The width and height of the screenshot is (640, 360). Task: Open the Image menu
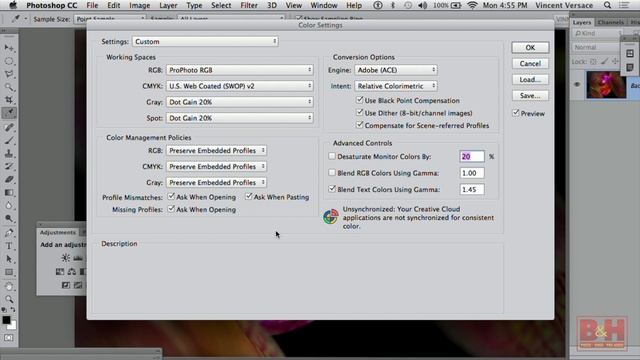coord(140,5)
